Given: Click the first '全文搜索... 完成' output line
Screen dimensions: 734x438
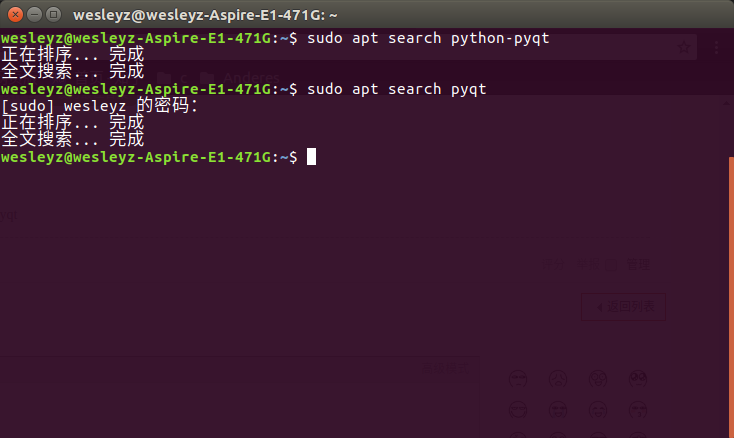Looking at the screenshot, I should coord(73,72).
